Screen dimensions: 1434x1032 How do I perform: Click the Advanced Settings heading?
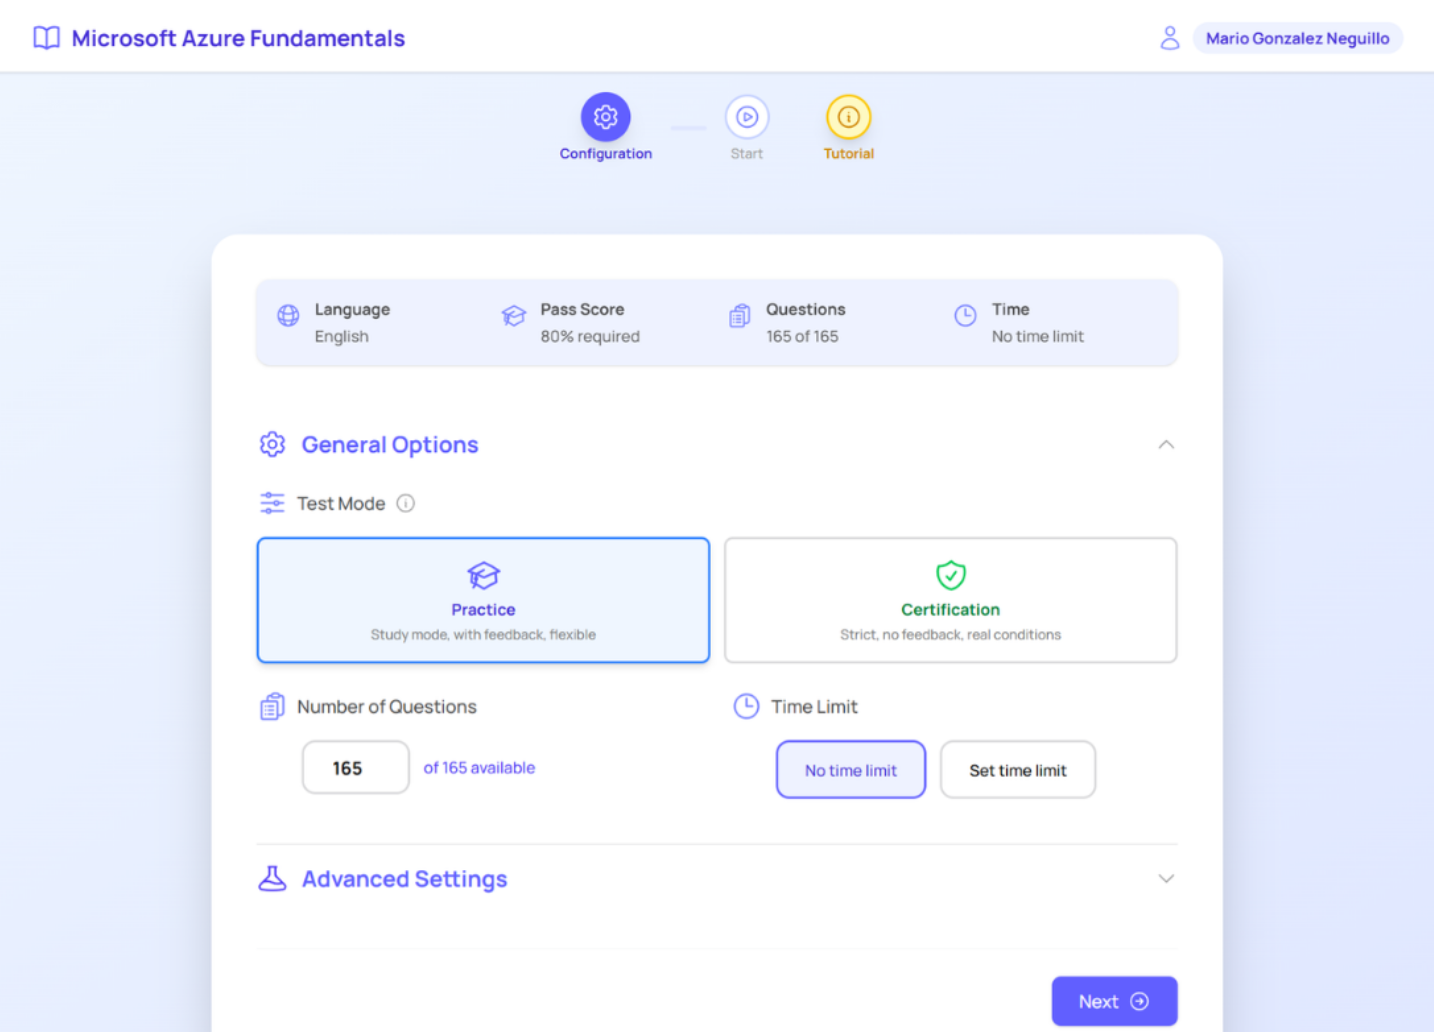coord(404,878)
